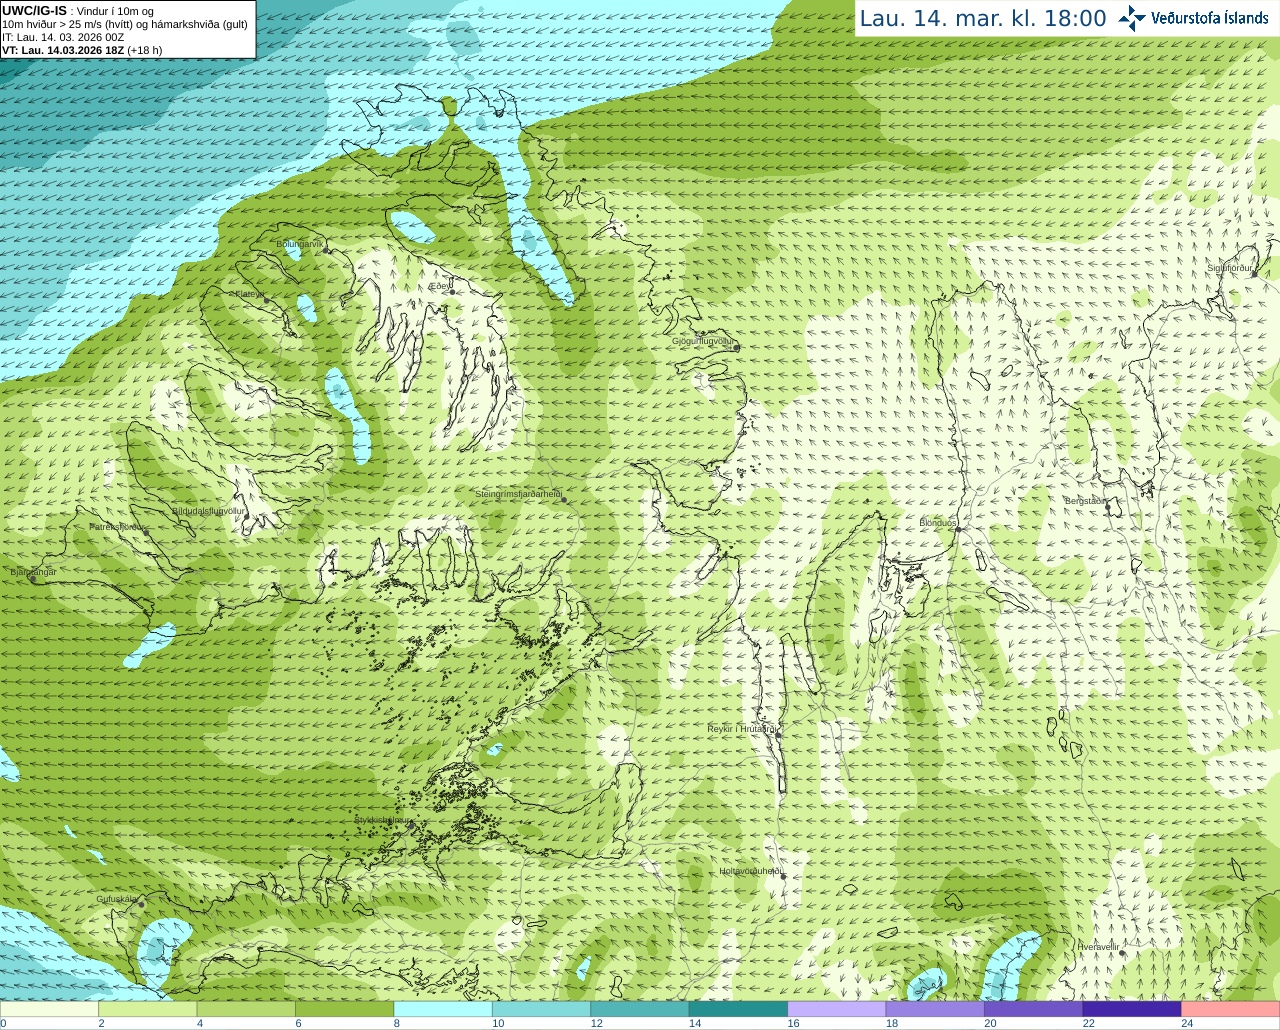The image size is (1280, 1030).
Task: Click the Bjargtangar station label
Action: [33, 572]
